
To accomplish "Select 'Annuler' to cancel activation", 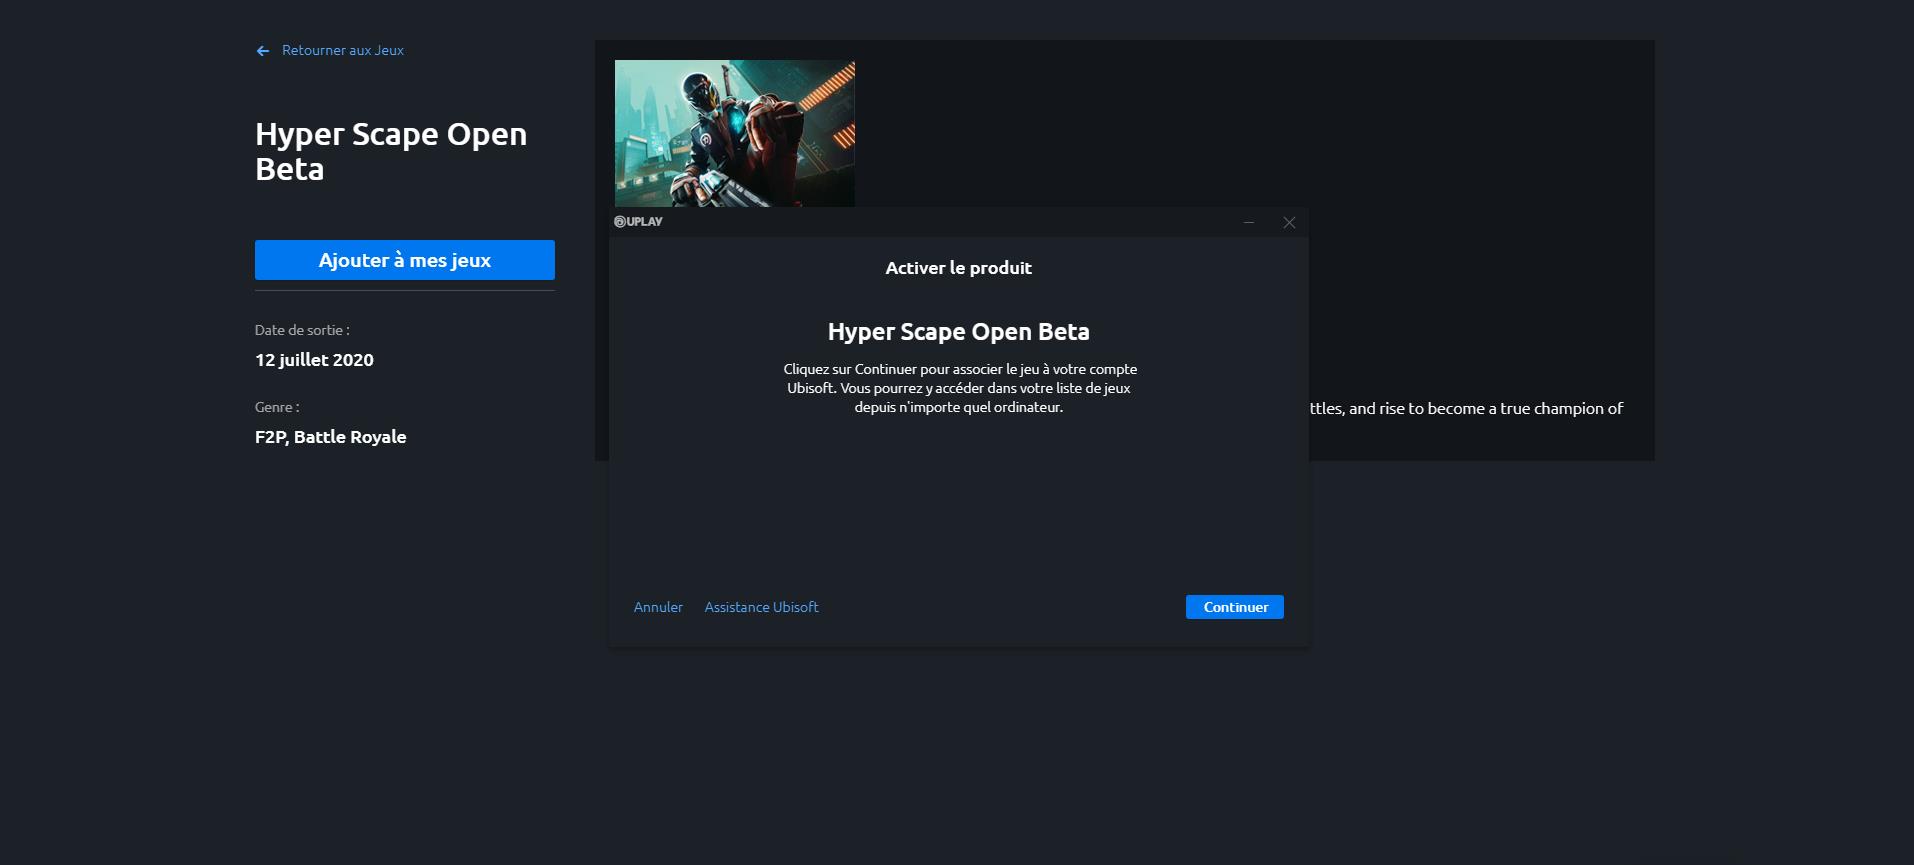I will (x=658, y=607).
